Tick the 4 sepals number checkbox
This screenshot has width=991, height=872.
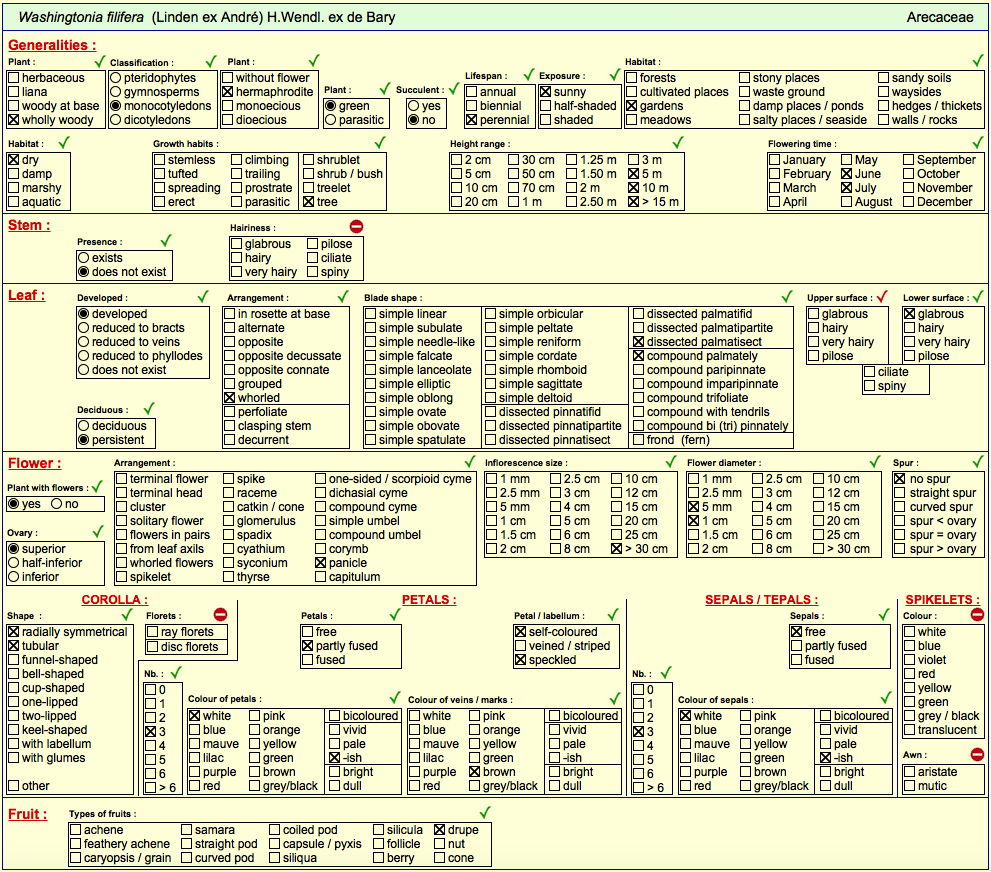(x=639, y=746)
